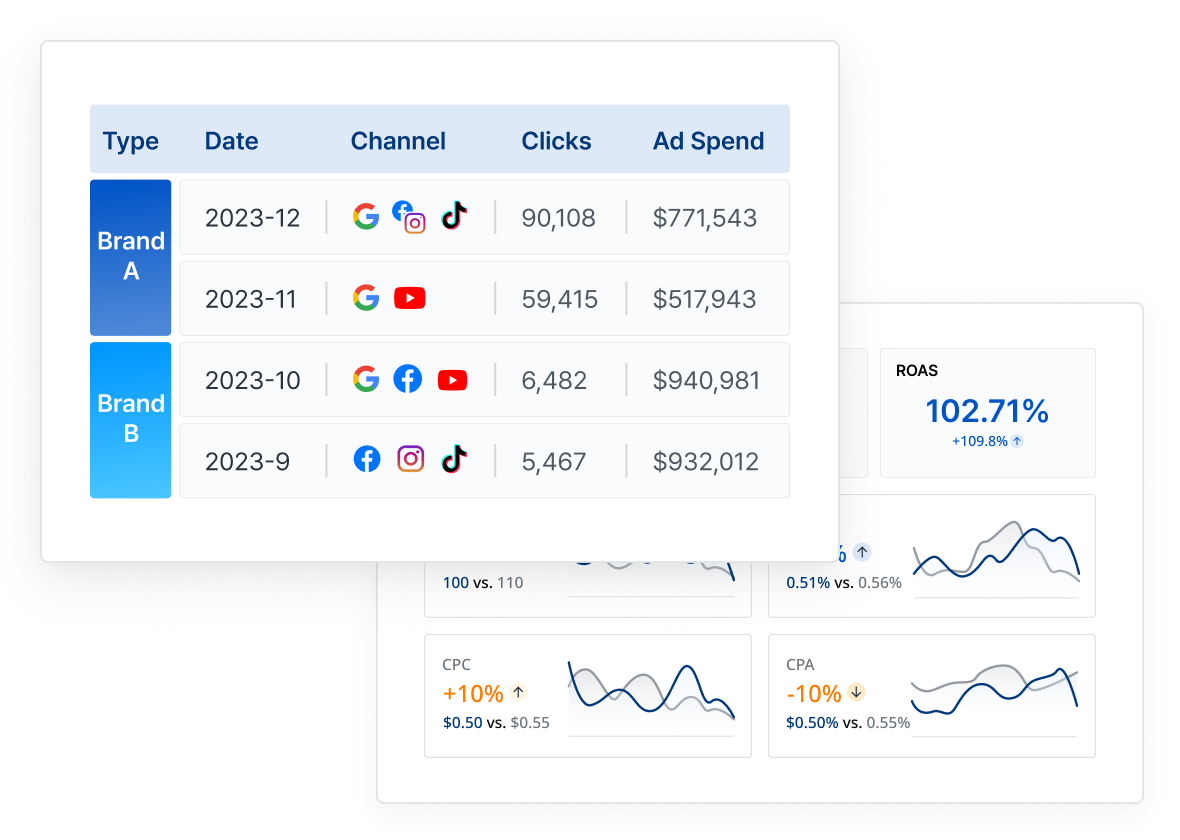Click the Google icon for 2023-11
This screenshot has width=1180, height=840.
click(x=367, y=297)
